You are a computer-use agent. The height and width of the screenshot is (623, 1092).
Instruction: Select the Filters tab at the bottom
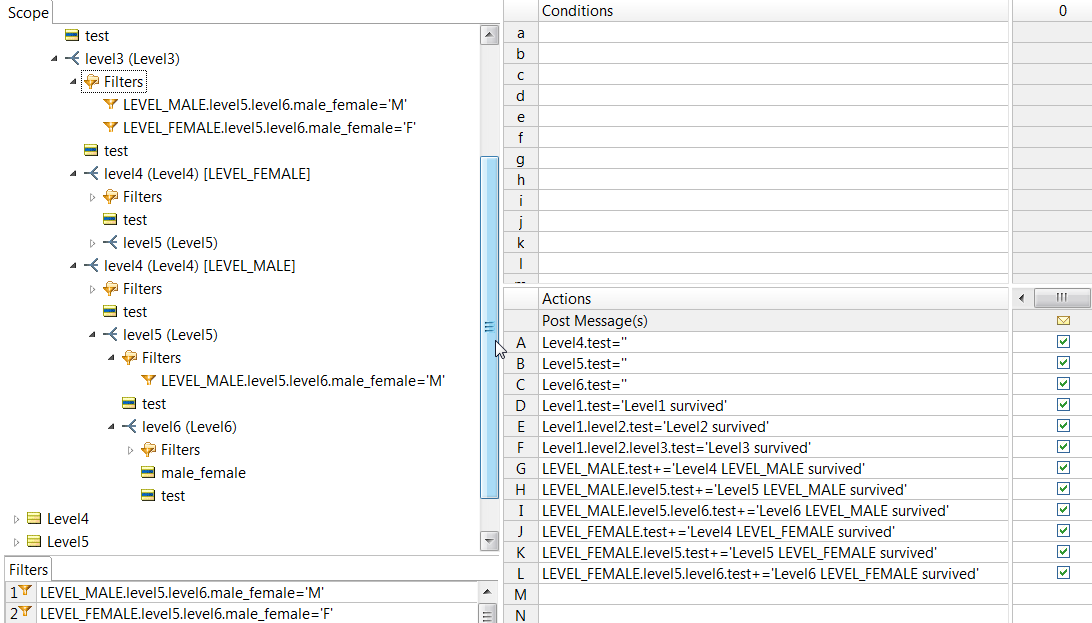coord(29,569)
